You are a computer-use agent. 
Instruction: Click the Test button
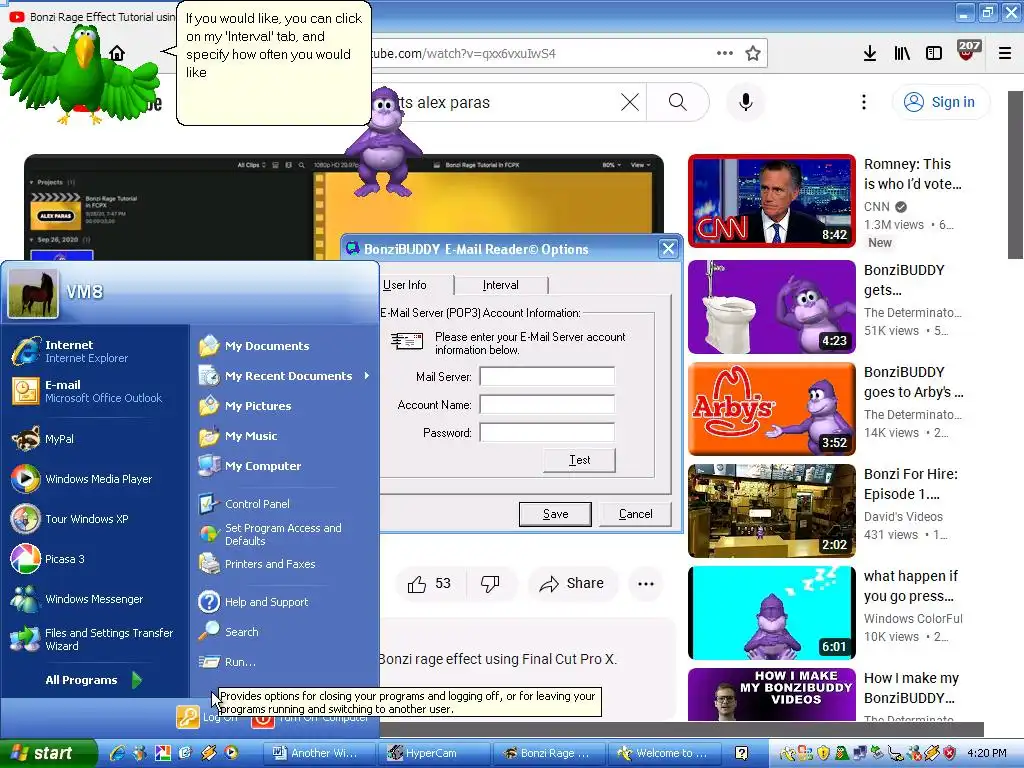tap(579, 460)
